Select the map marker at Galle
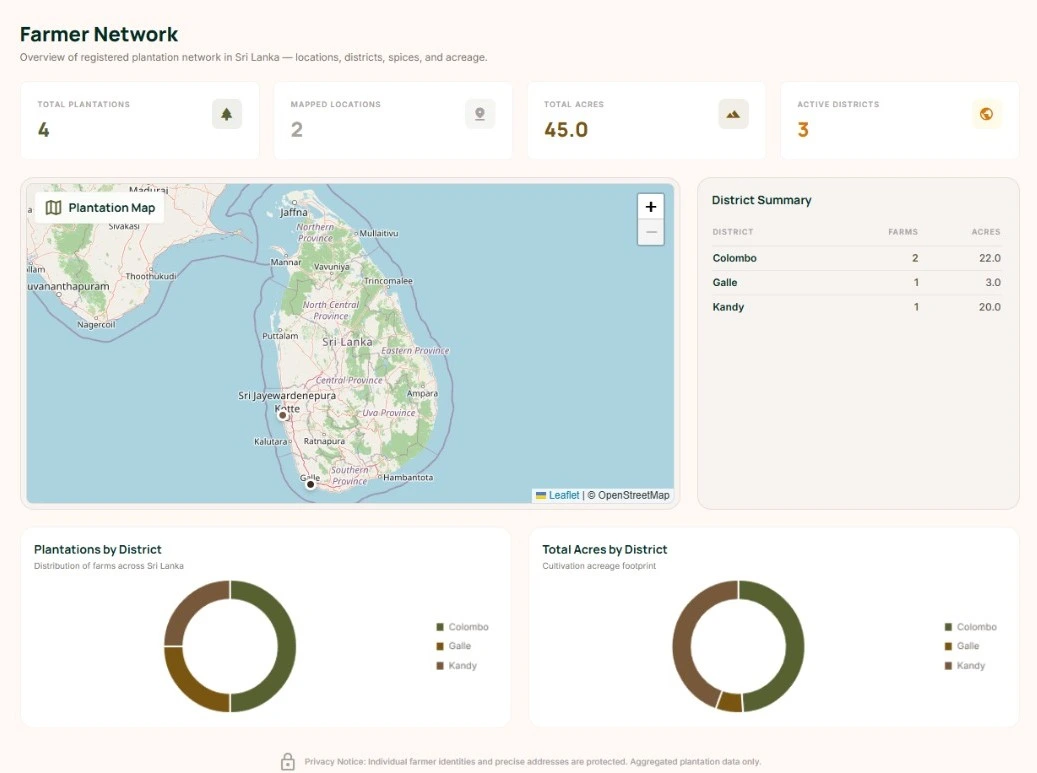 click(310, 485)
